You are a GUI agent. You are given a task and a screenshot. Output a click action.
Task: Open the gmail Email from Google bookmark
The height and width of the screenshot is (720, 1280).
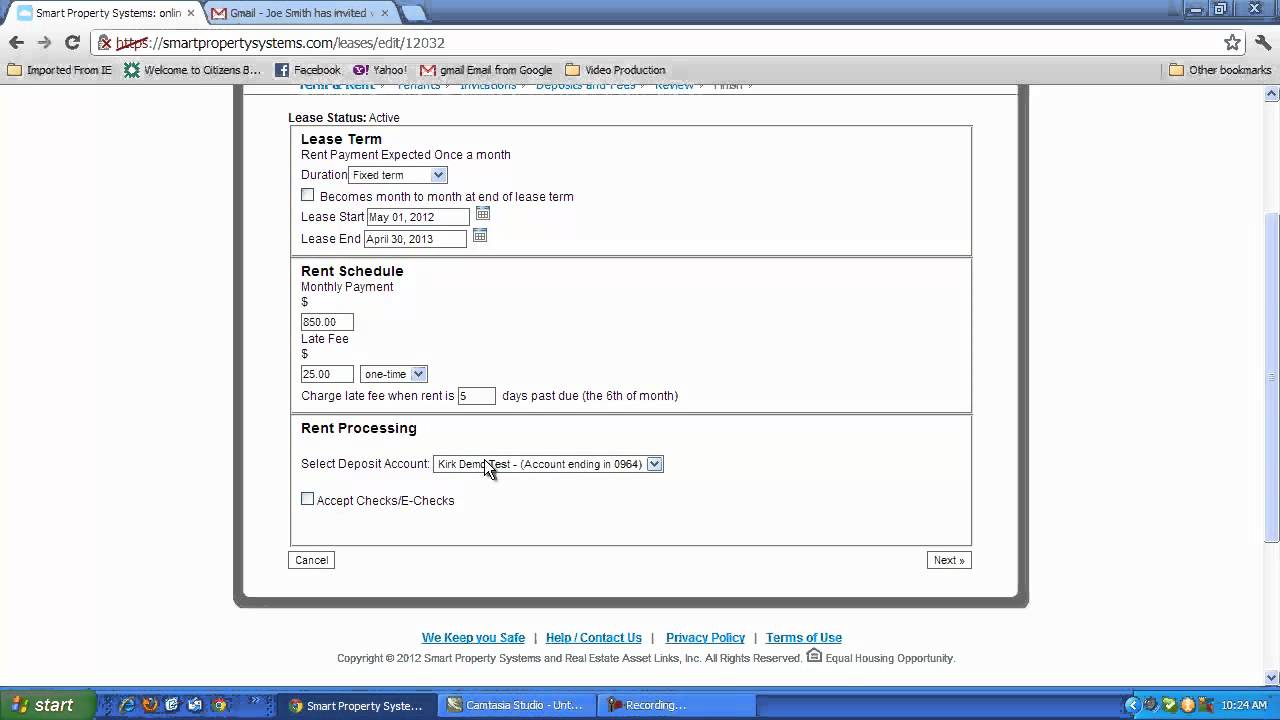tap(486, 70)
